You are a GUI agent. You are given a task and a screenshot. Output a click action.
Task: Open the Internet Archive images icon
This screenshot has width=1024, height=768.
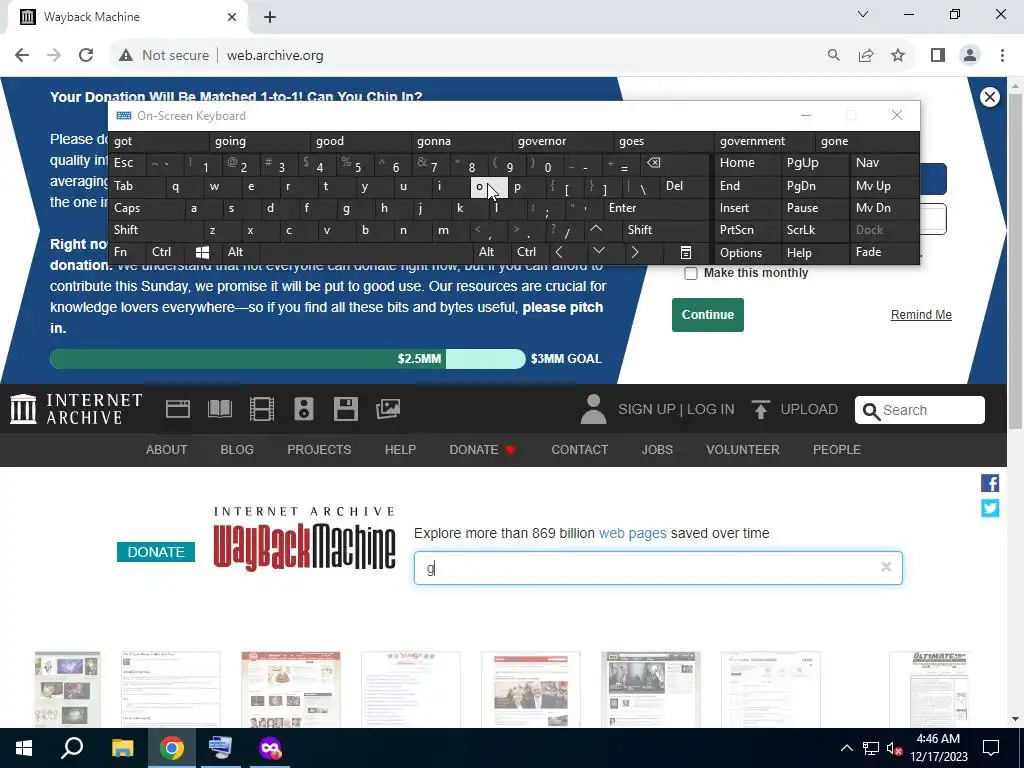point(388,409)
